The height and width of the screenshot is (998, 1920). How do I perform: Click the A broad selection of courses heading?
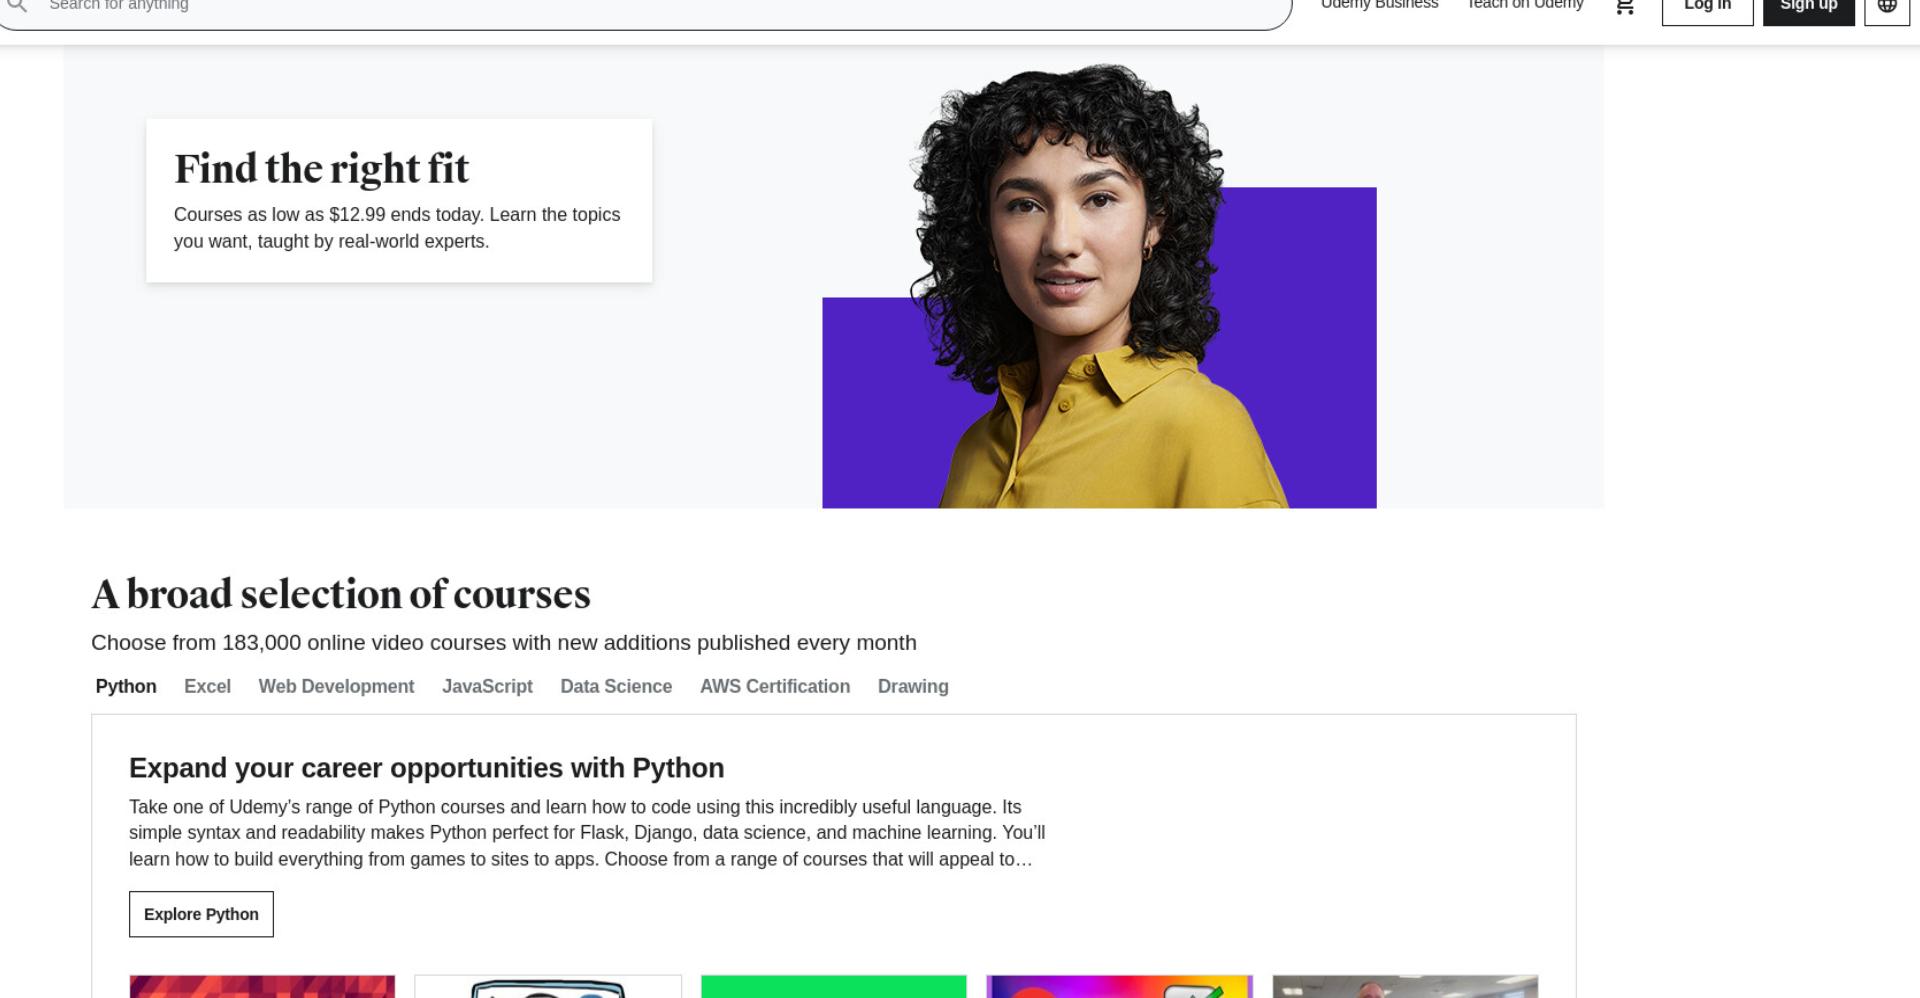[341, 594]
